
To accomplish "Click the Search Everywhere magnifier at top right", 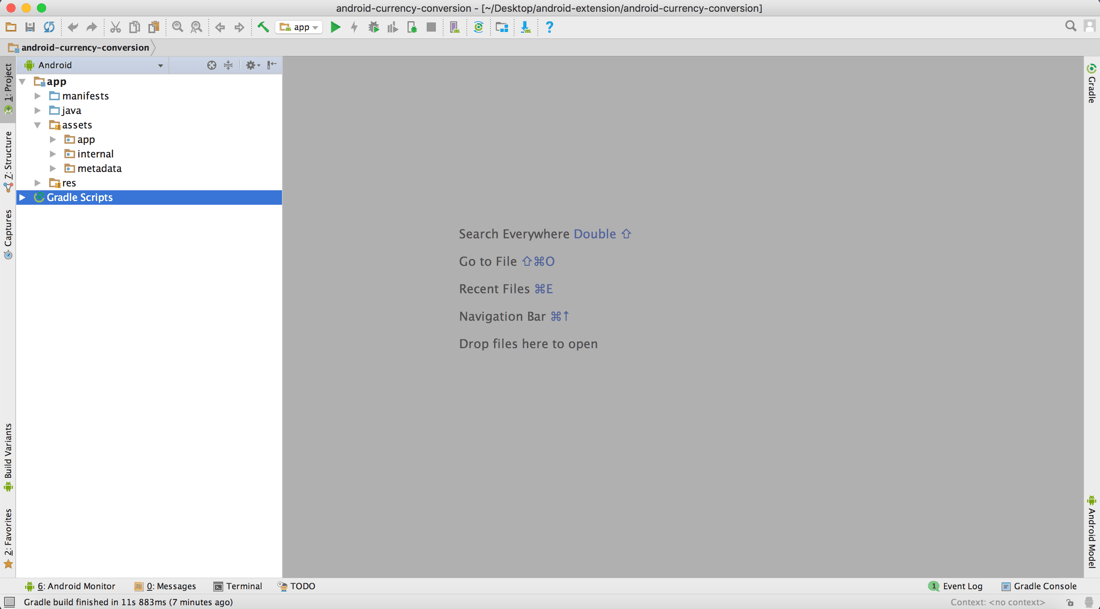I will [x=1071, y=26].
